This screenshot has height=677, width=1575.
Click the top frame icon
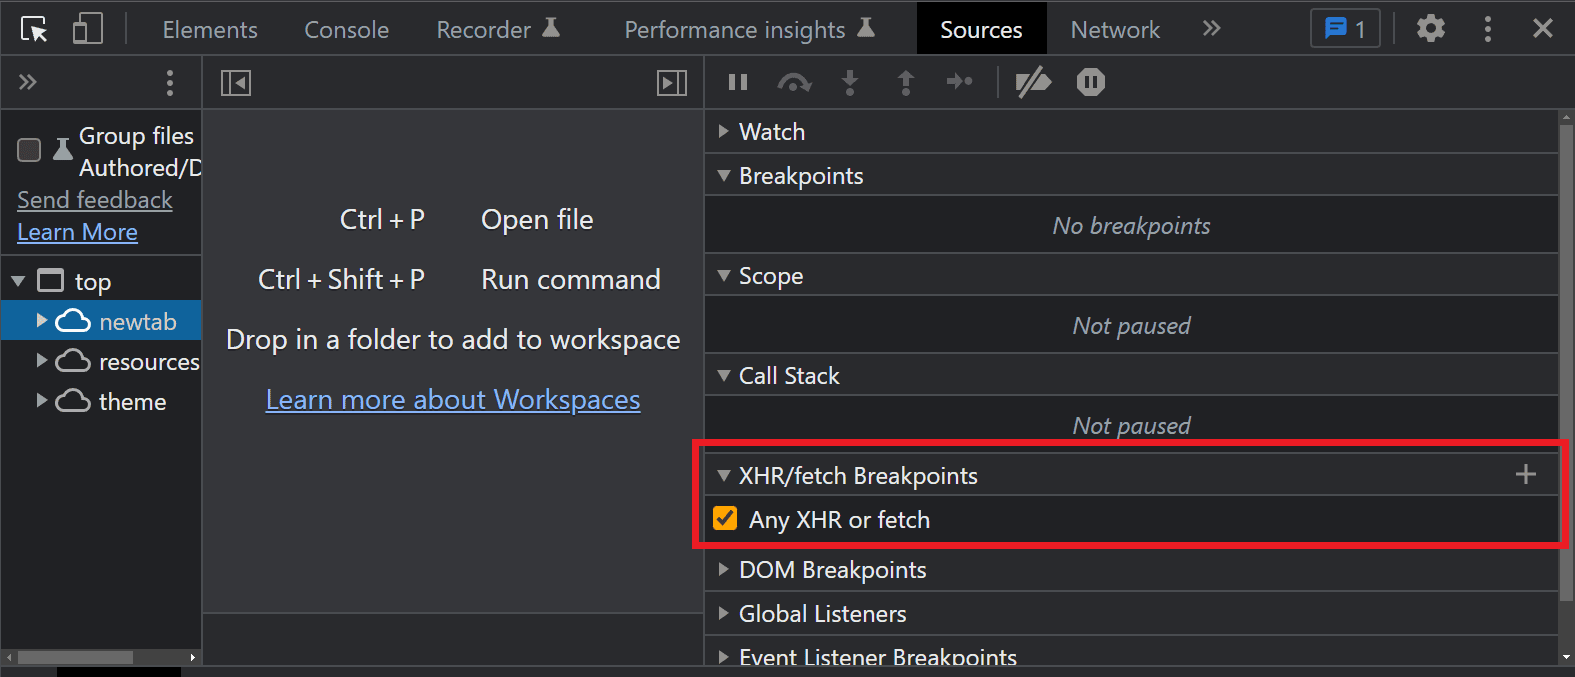tap(50, 281)
